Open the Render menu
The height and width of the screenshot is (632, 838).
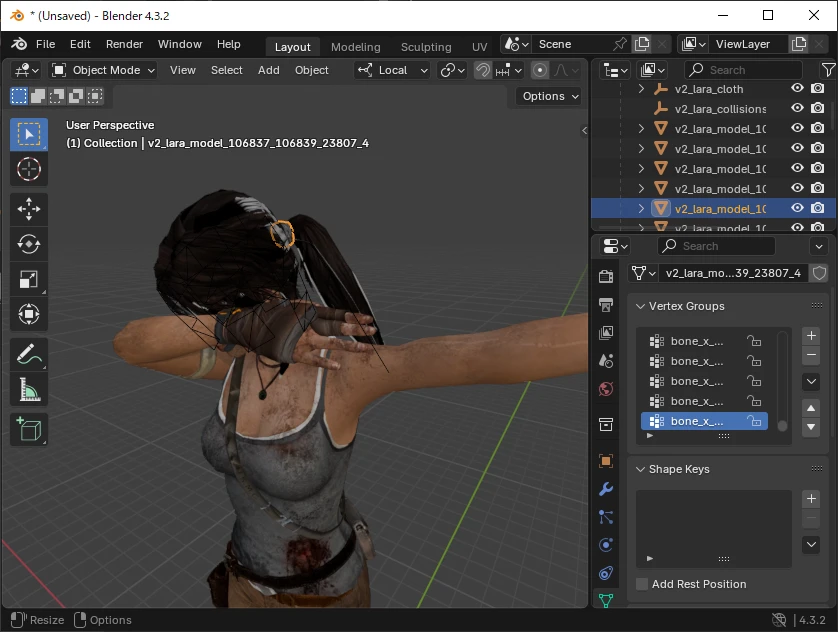tap(124, 44)
